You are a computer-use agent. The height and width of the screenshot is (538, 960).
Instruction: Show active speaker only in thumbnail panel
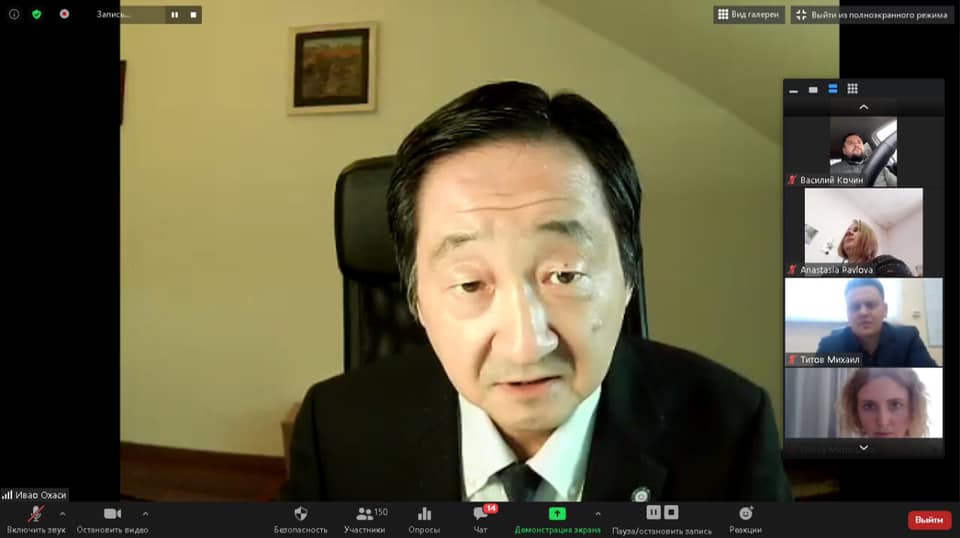(813, 89)
